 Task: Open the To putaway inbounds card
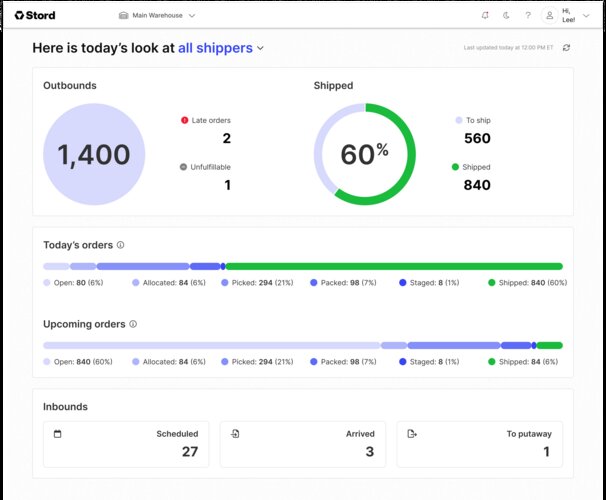click(479, 443)
